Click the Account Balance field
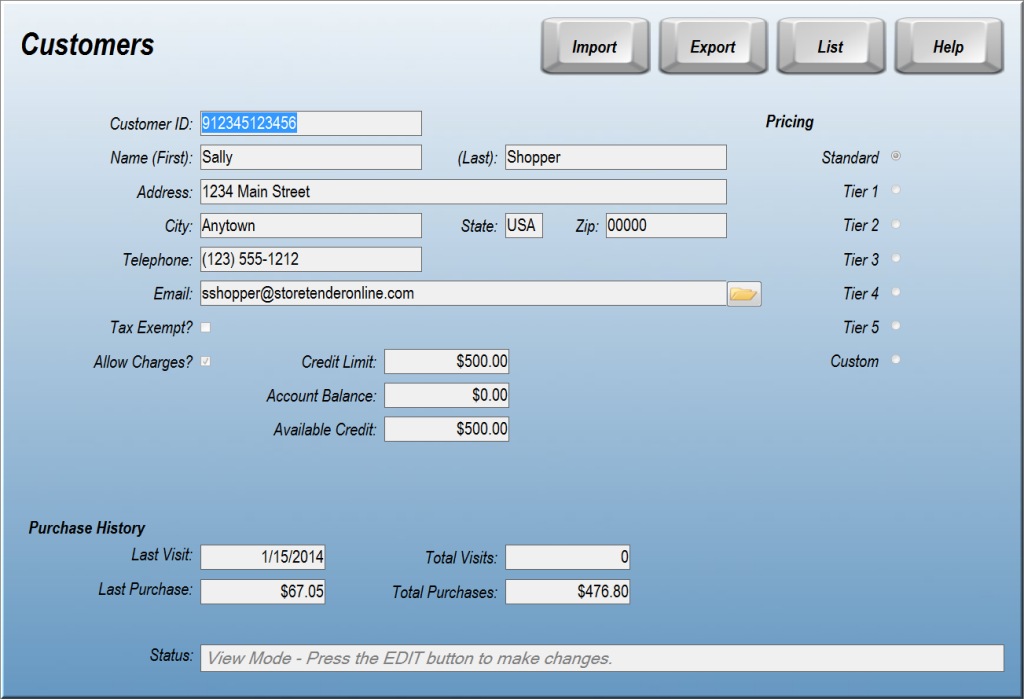The height and width of the screenshot is (699, 1024). tap(447, 395)
